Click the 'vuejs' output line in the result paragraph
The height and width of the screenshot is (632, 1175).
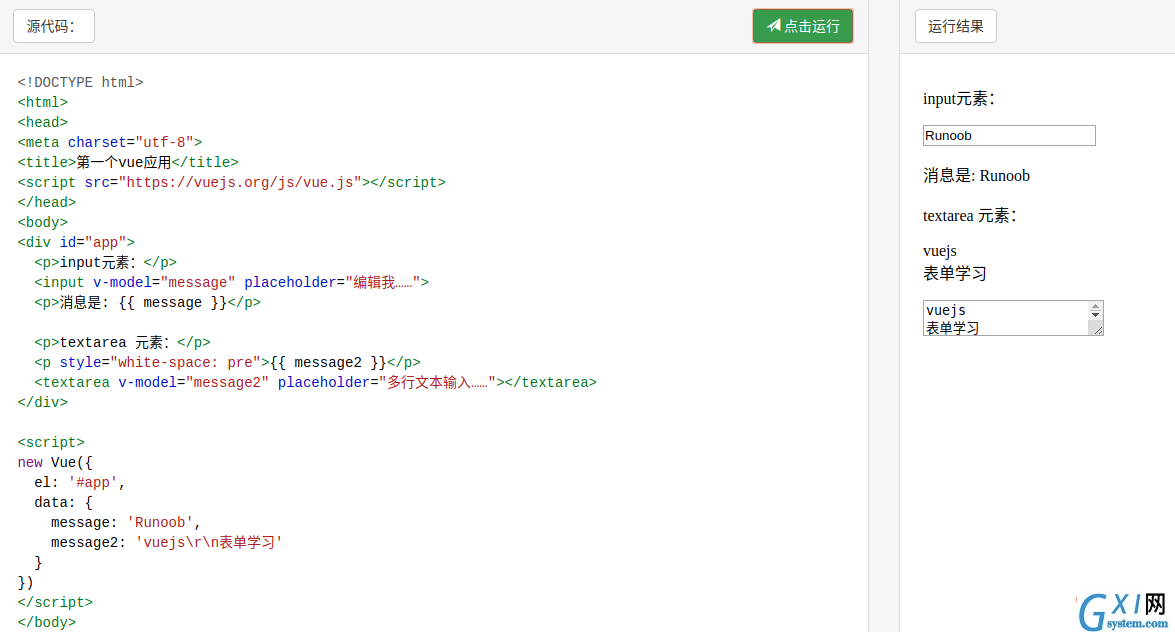[x=940, y=251]
